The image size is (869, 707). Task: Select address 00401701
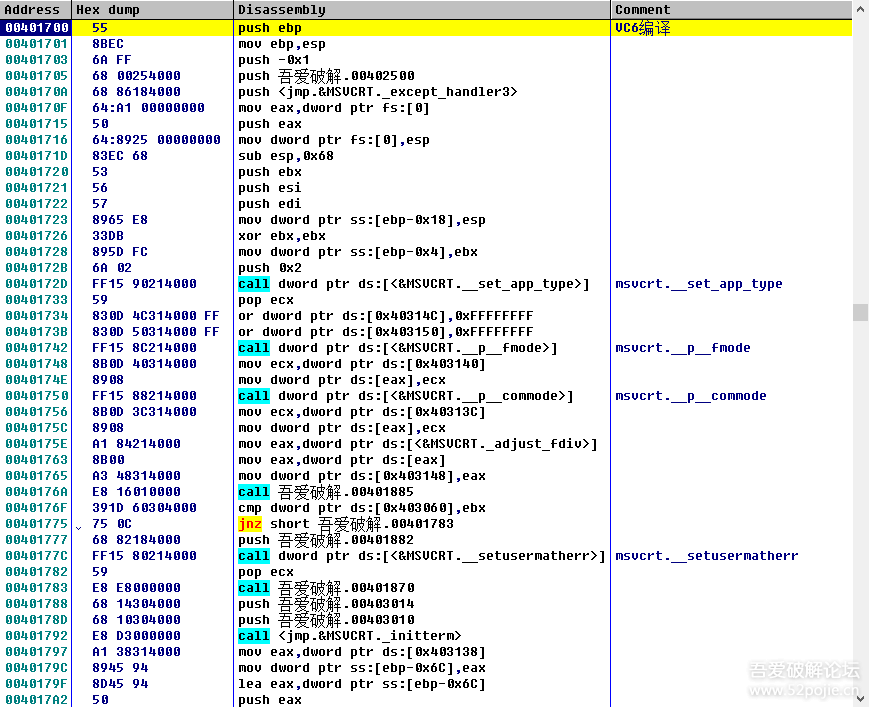(37, 44)
